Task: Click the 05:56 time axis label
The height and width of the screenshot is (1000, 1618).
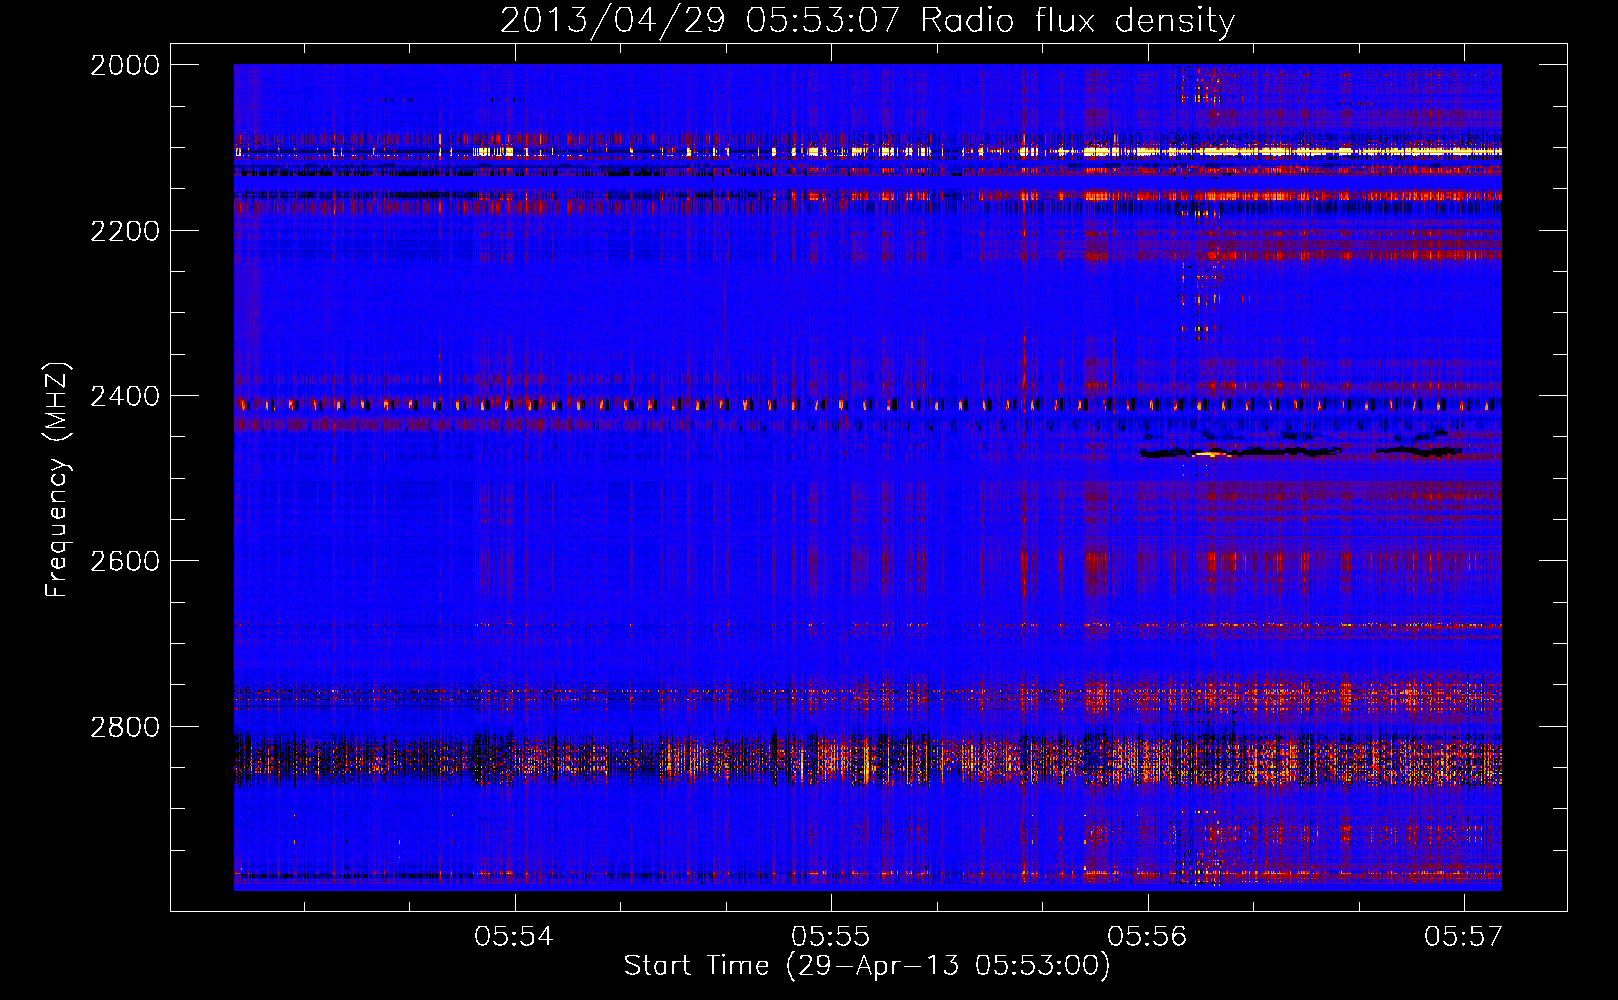Action: pos(1148,936)
